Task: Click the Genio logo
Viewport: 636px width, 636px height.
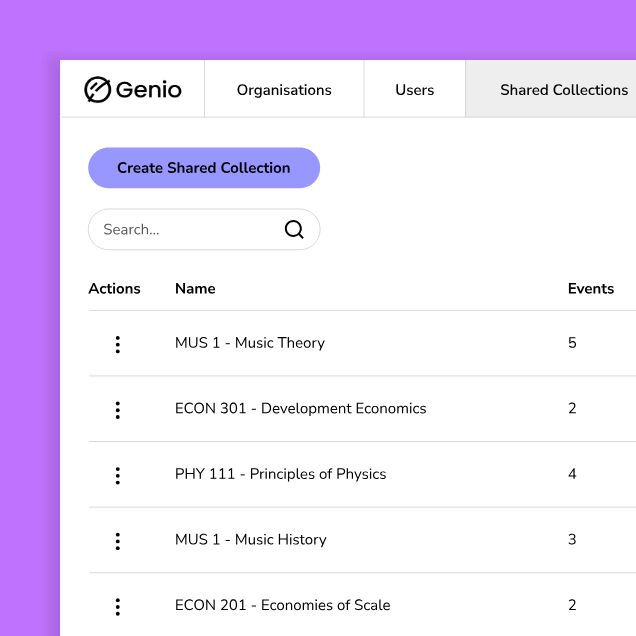Action: [x=133, y=90]
